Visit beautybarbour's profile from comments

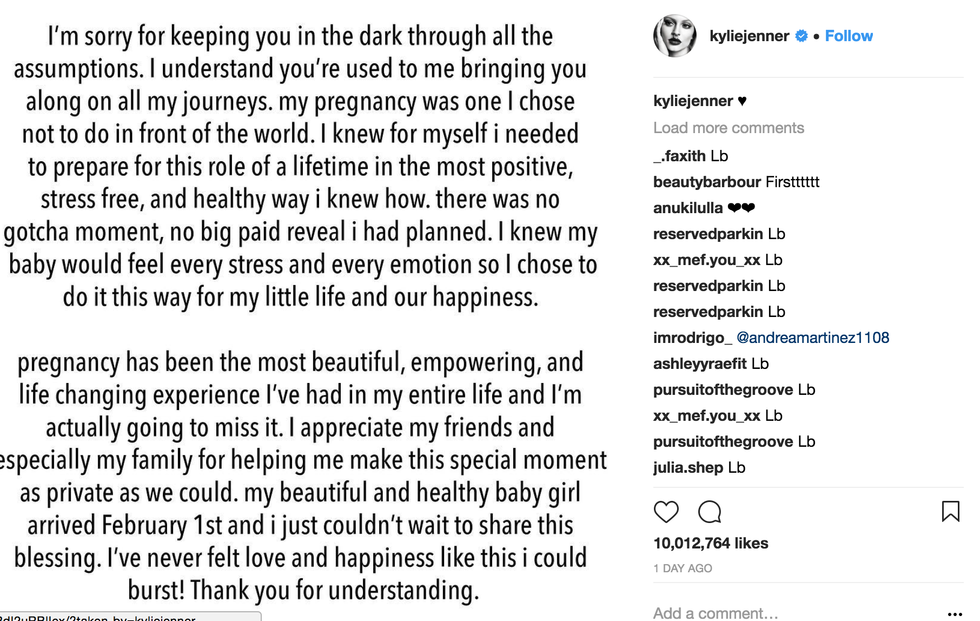[707, 182]
